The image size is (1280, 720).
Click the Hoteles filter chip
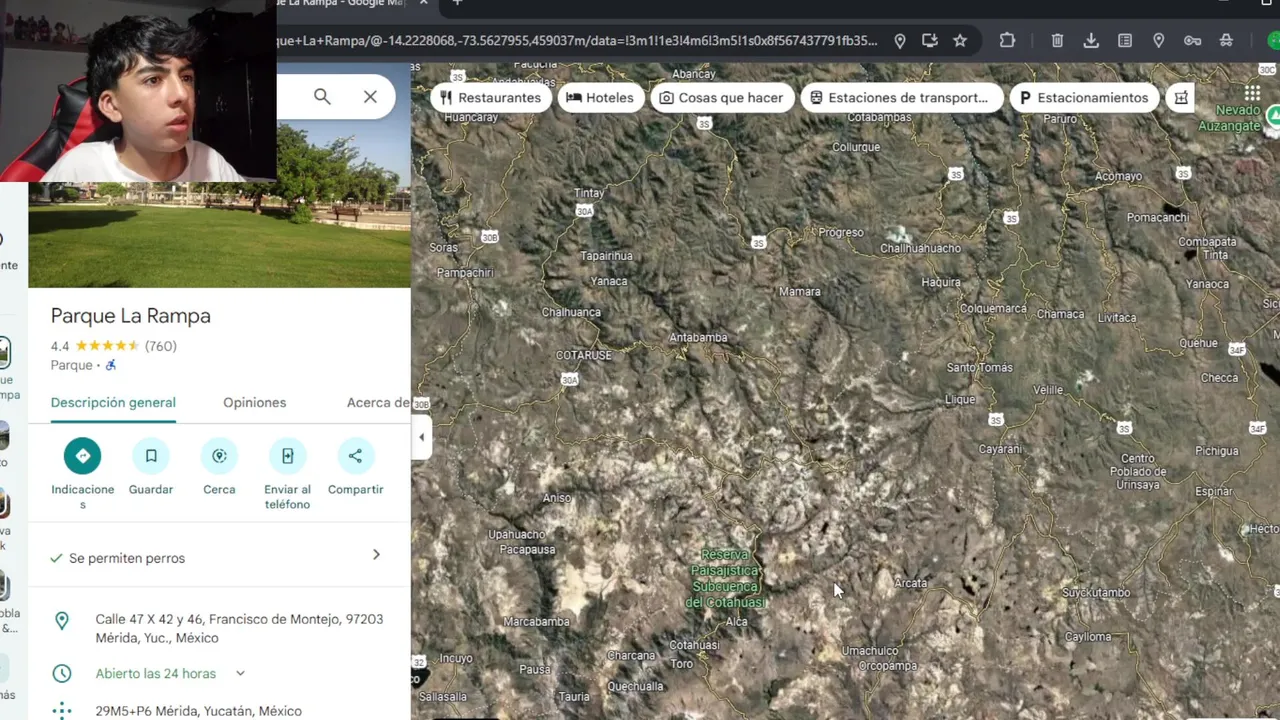tap(599, 97)
